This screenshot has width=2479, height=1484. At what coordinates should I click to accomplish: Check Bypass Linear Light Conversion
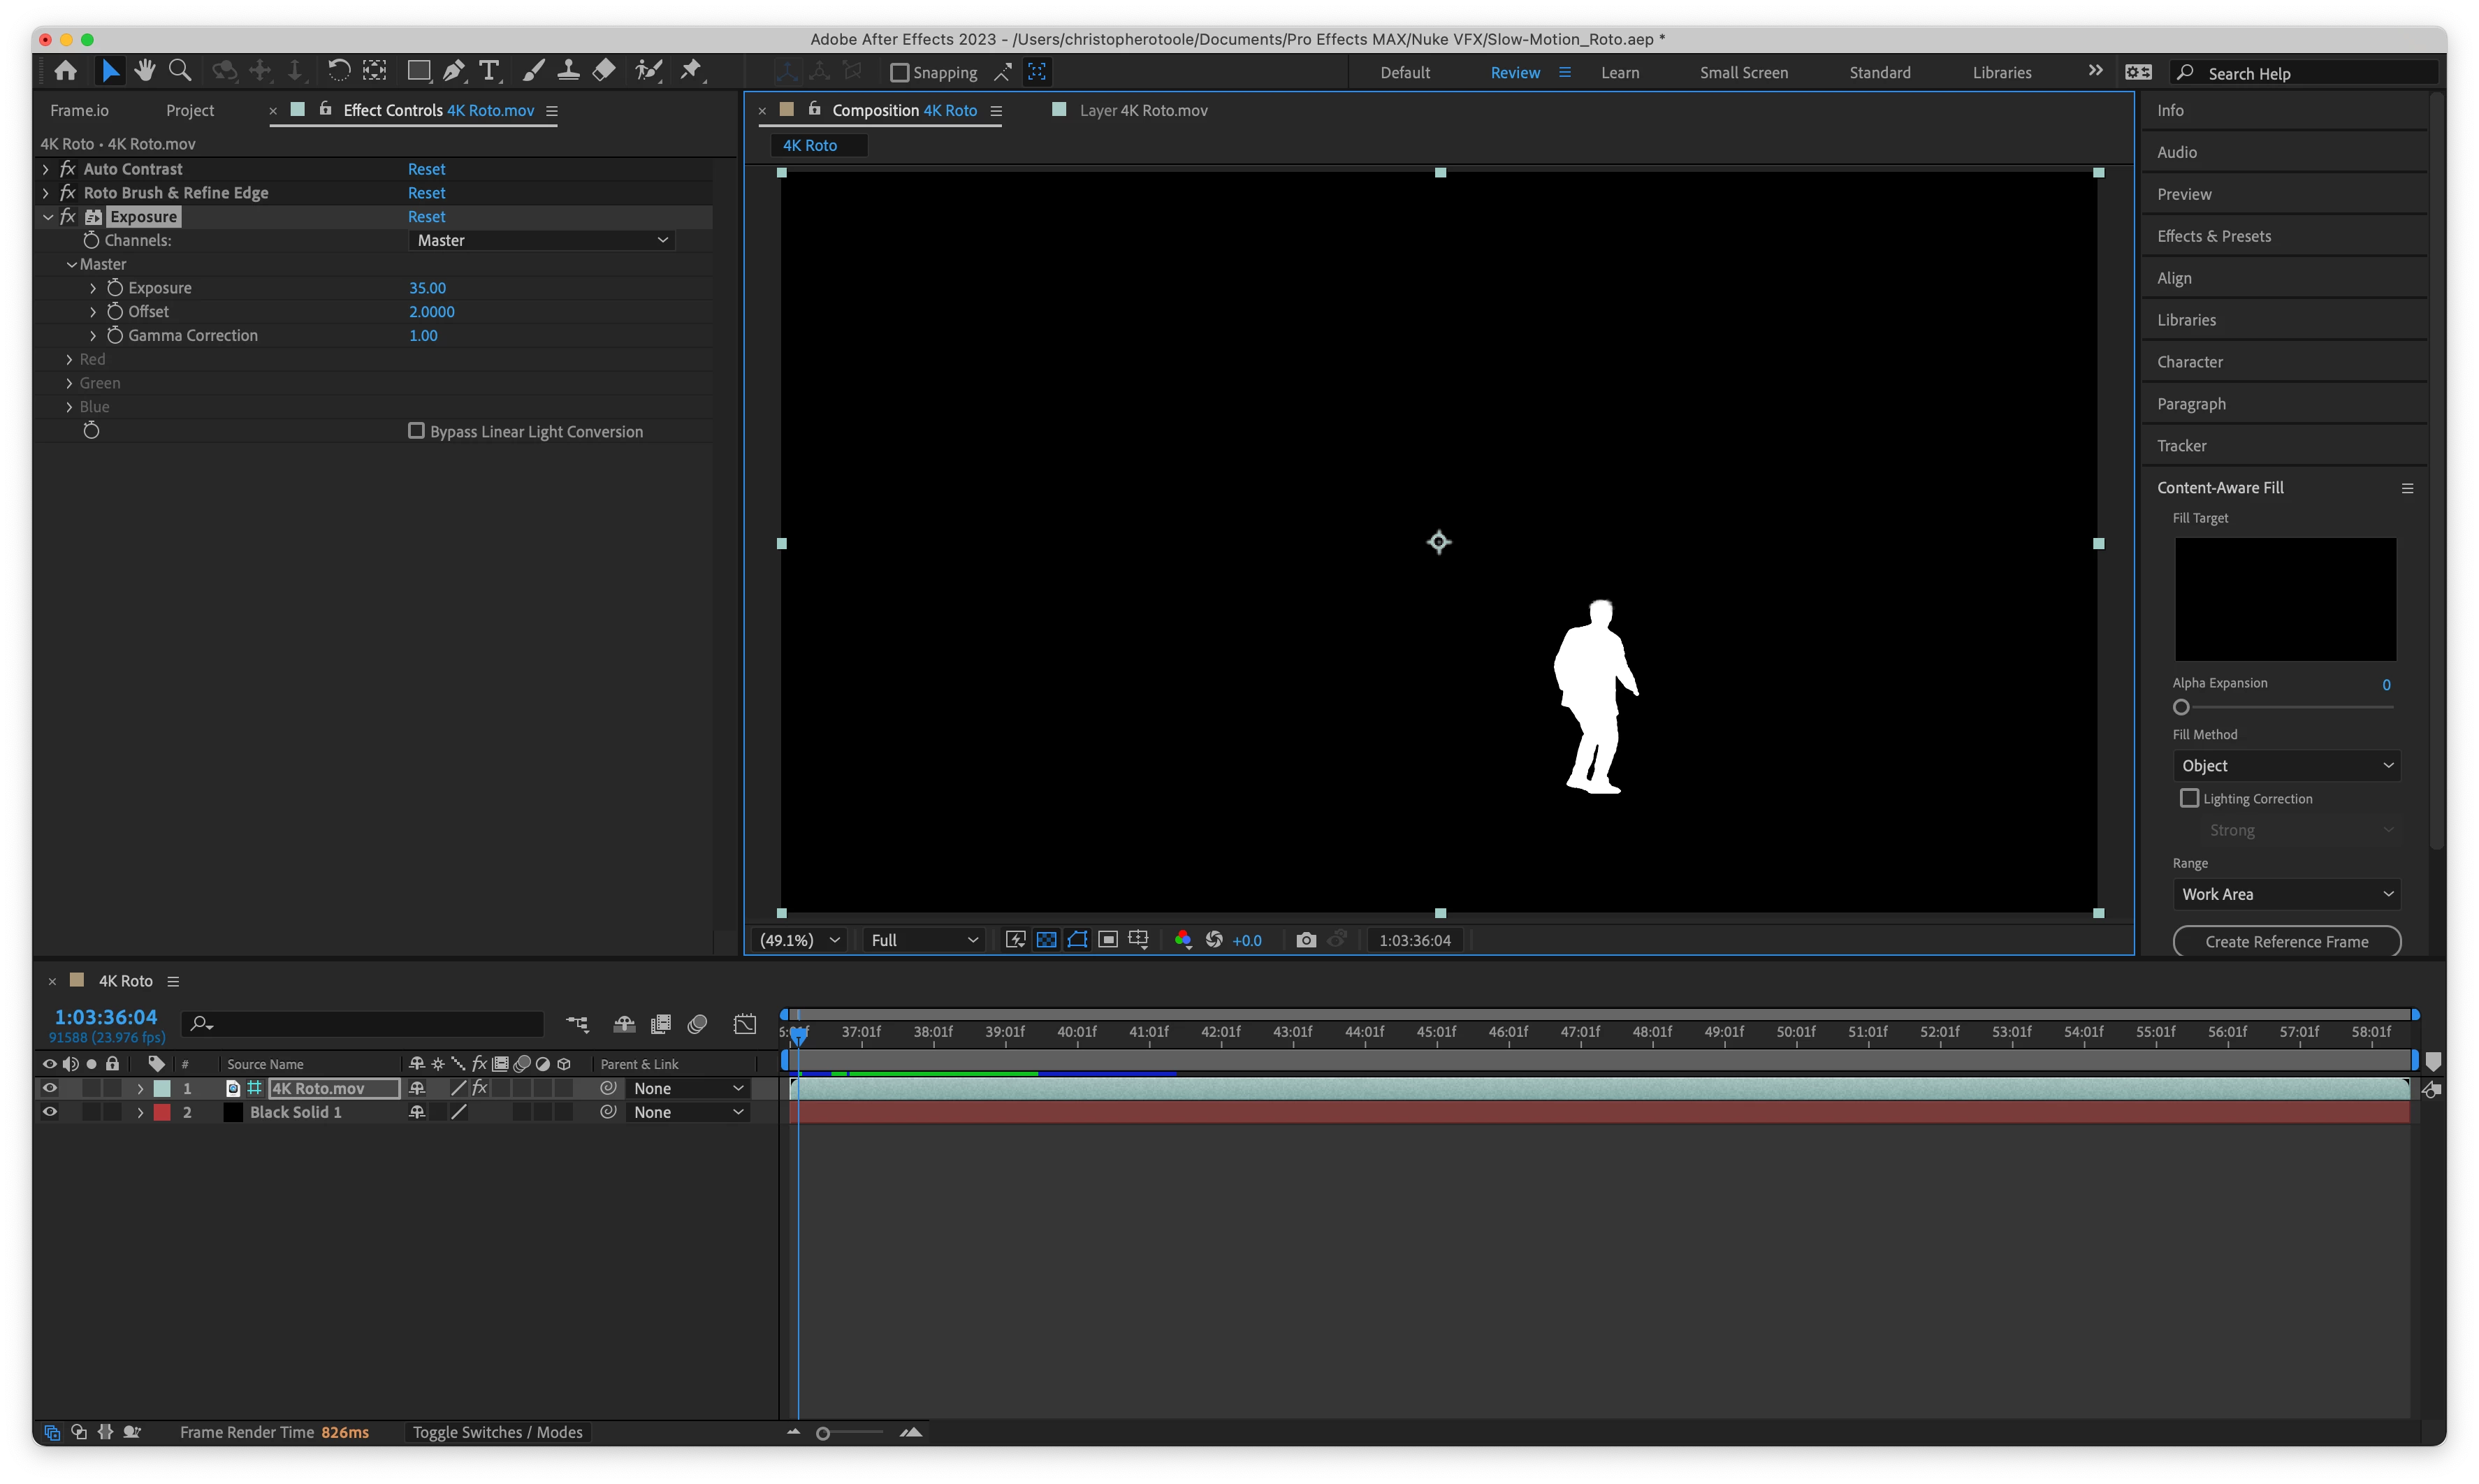coord(416,431)
